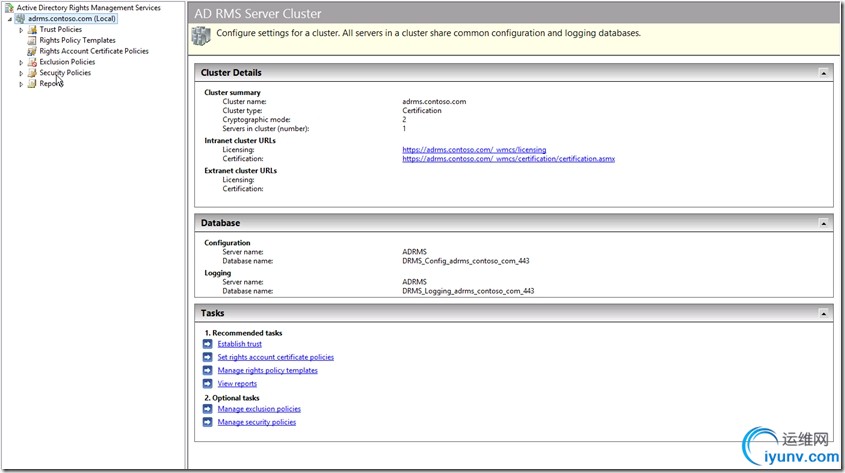
Task: Click arrow icon beside Set rights account certificate policies
Action: coord(207,357)
